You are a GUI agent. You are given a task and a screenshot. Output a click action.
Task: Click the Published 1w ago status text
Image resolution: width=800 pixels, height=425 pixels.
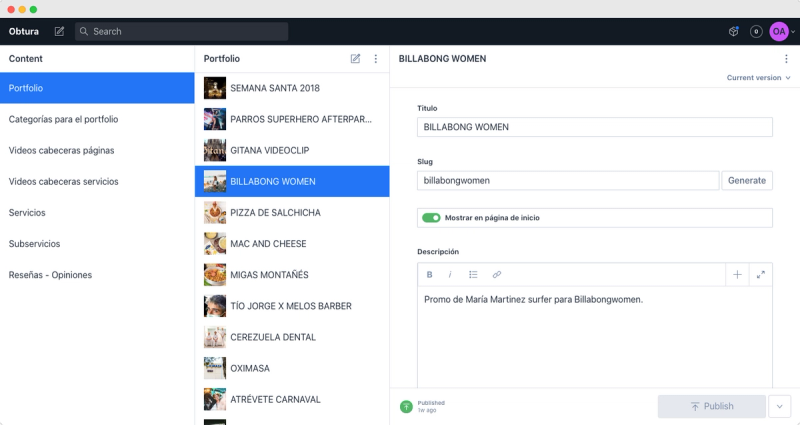(431, 407)
